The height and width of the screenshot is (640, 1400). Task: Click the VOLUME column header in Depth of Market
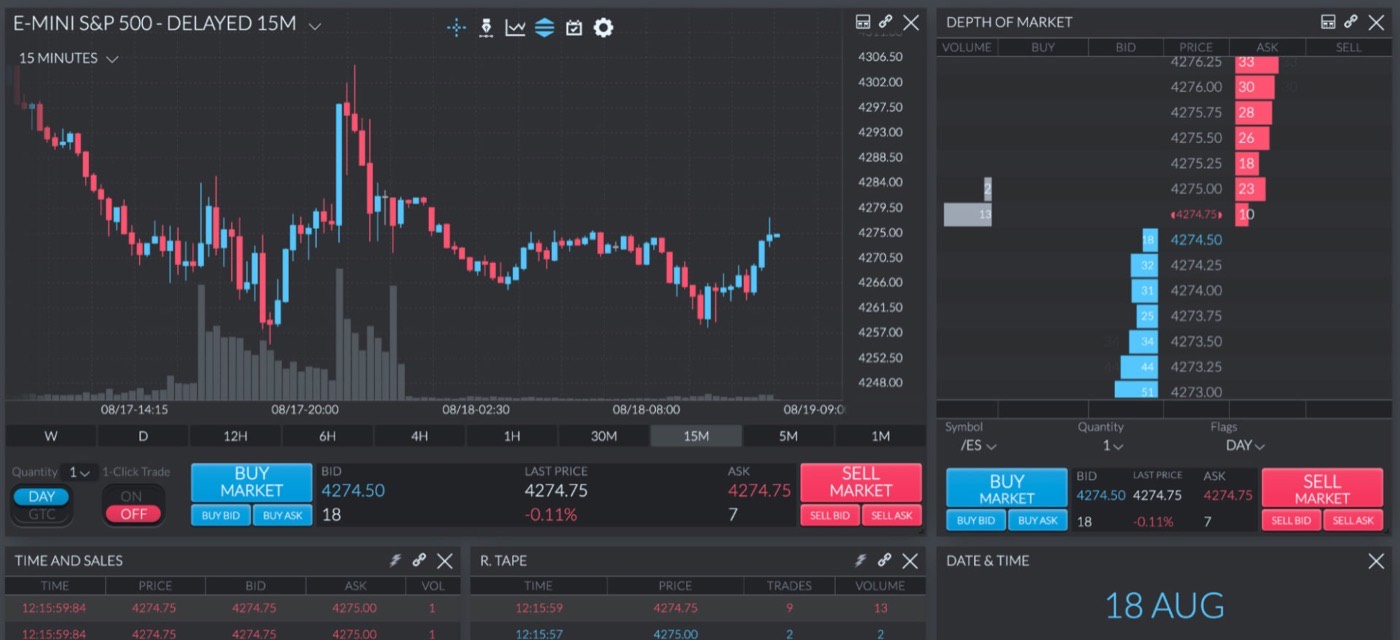967,47
